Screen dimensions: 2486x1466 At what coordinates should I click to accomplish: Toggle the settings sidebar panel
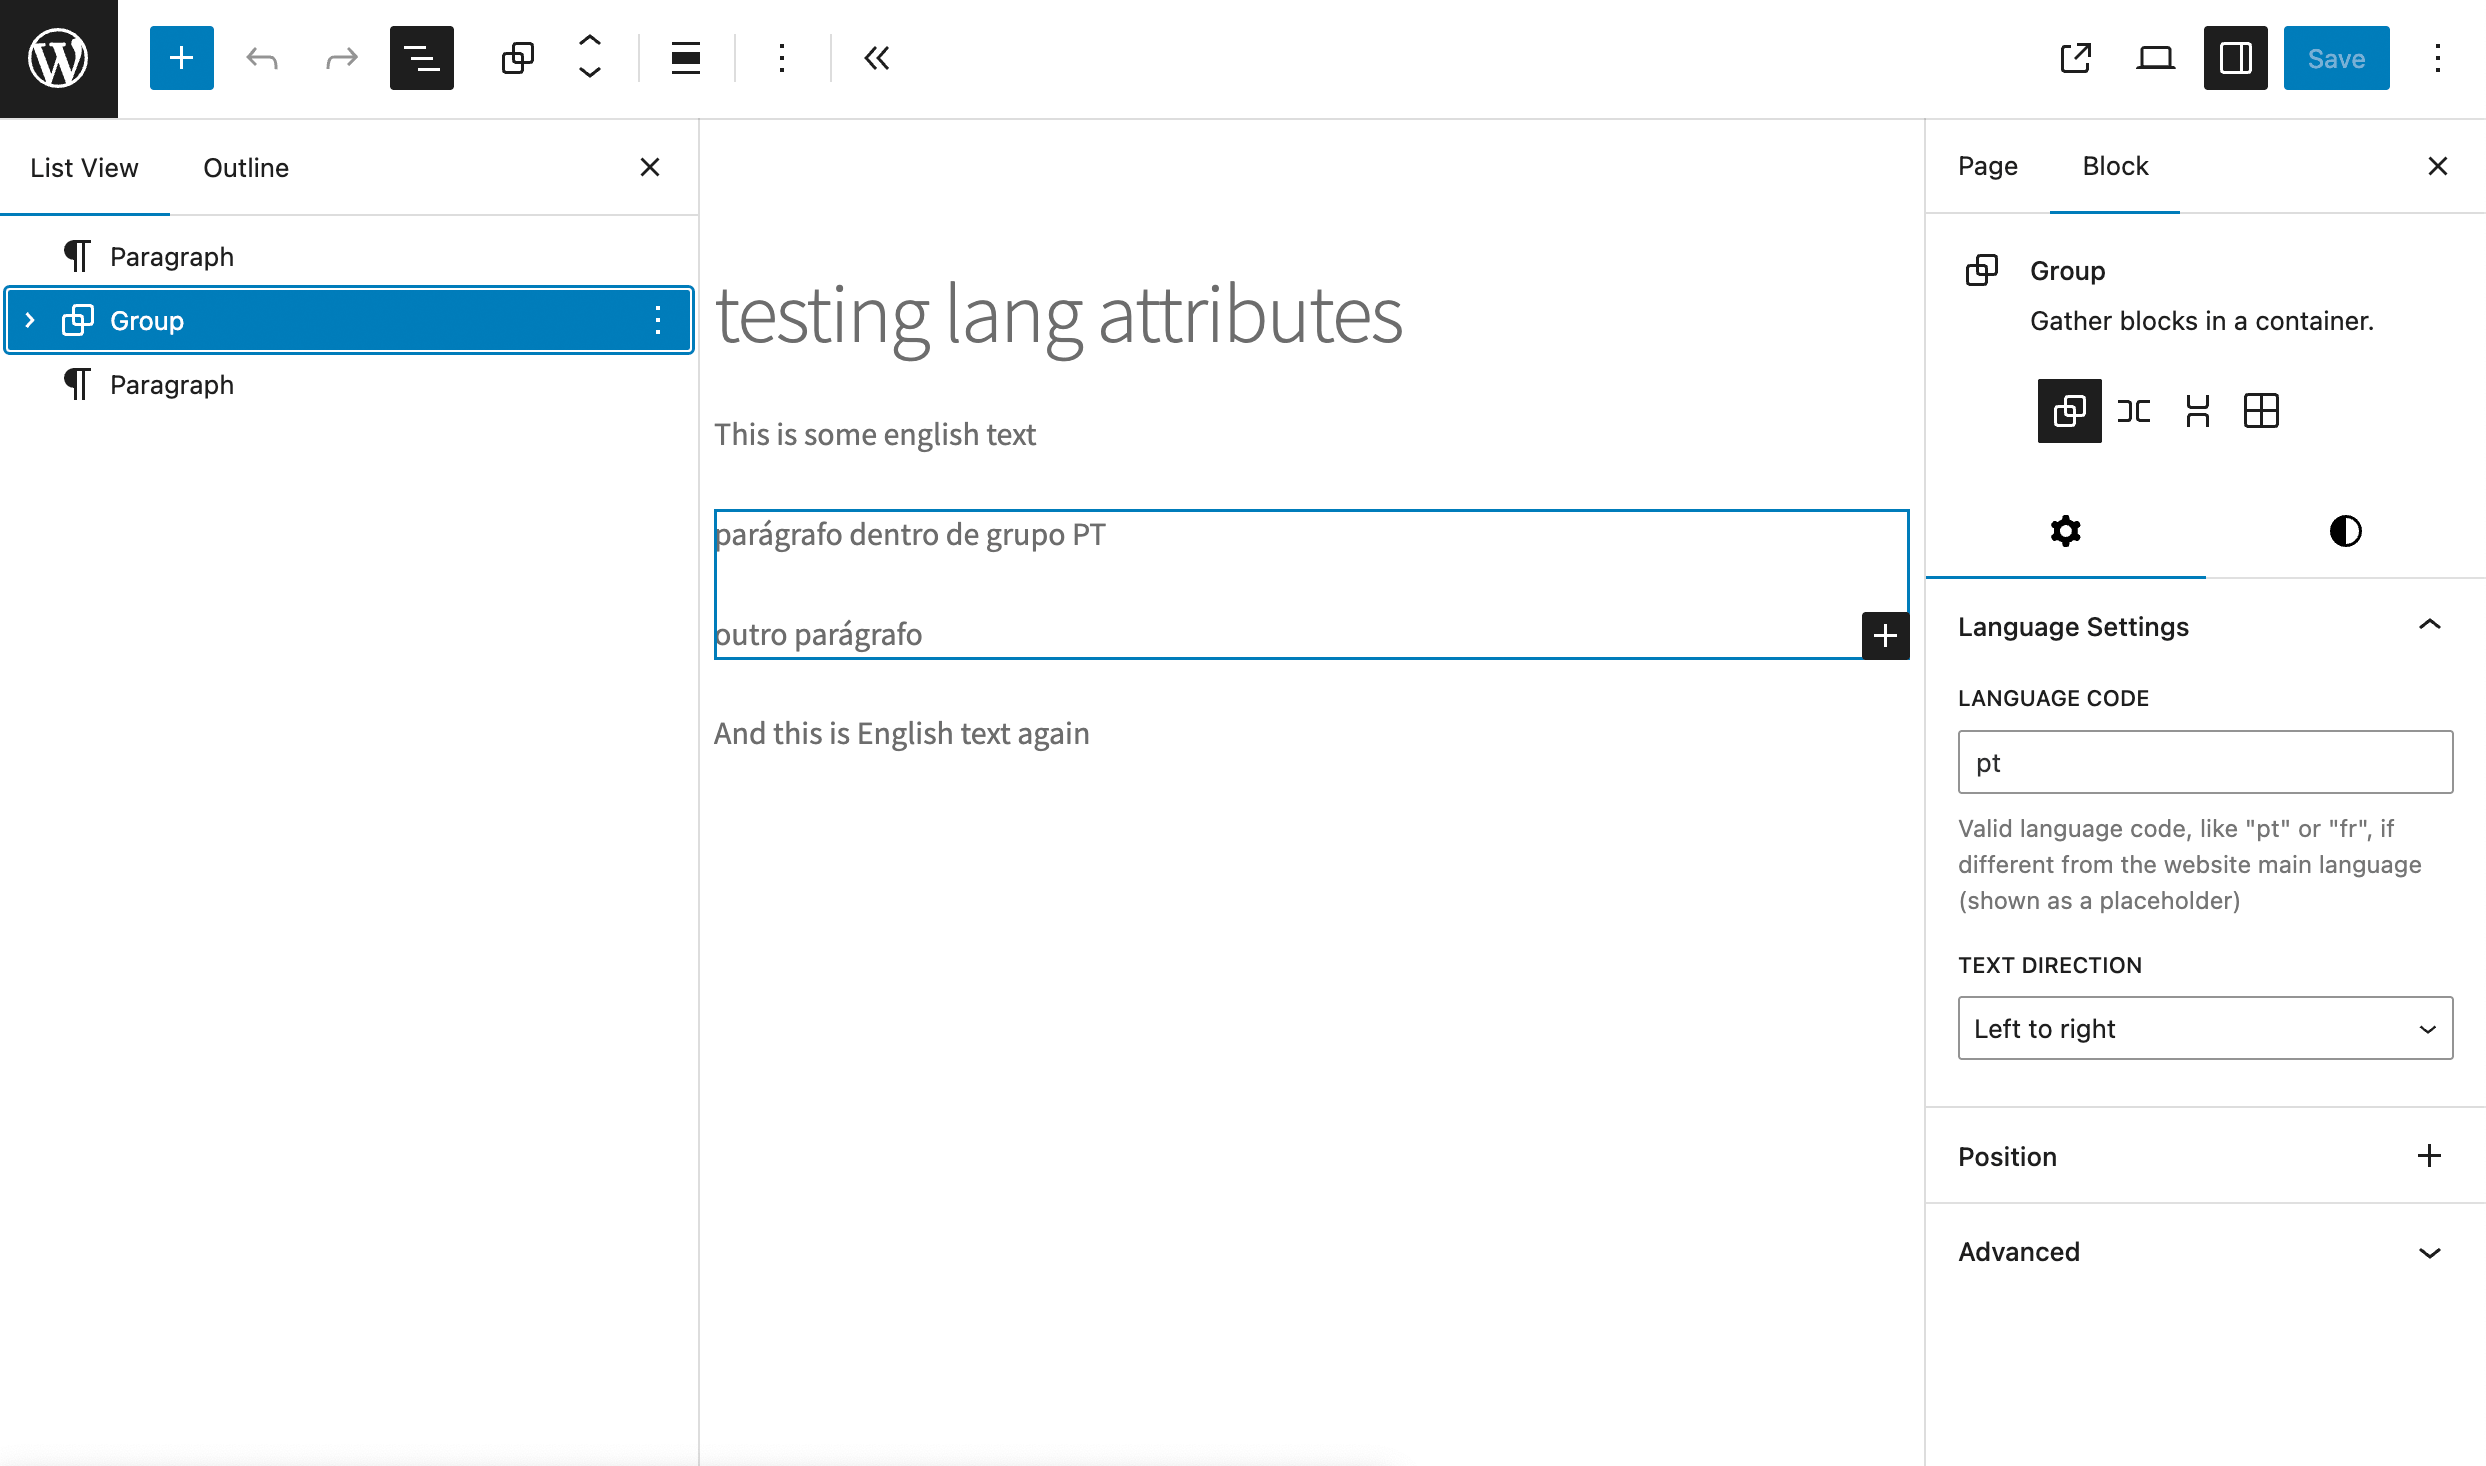coord(2235,58)
